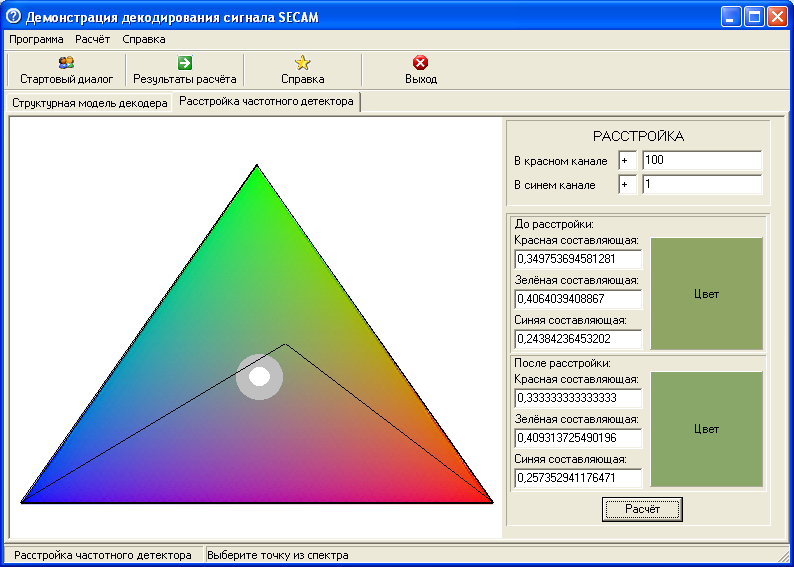
Task: Click До расстройки green component value 0,4064039408867
Action: tap(578, 299)
